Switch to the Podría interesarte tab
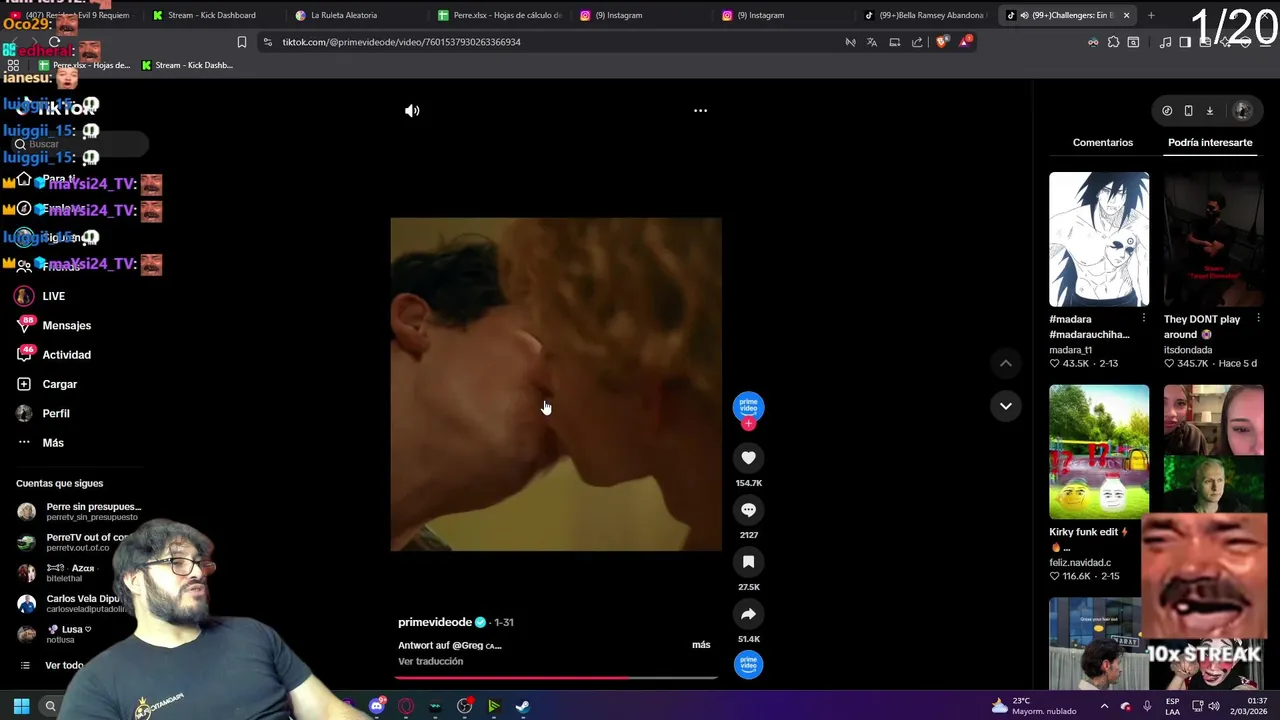1280x720 pixels. (x=1210, y=142)
